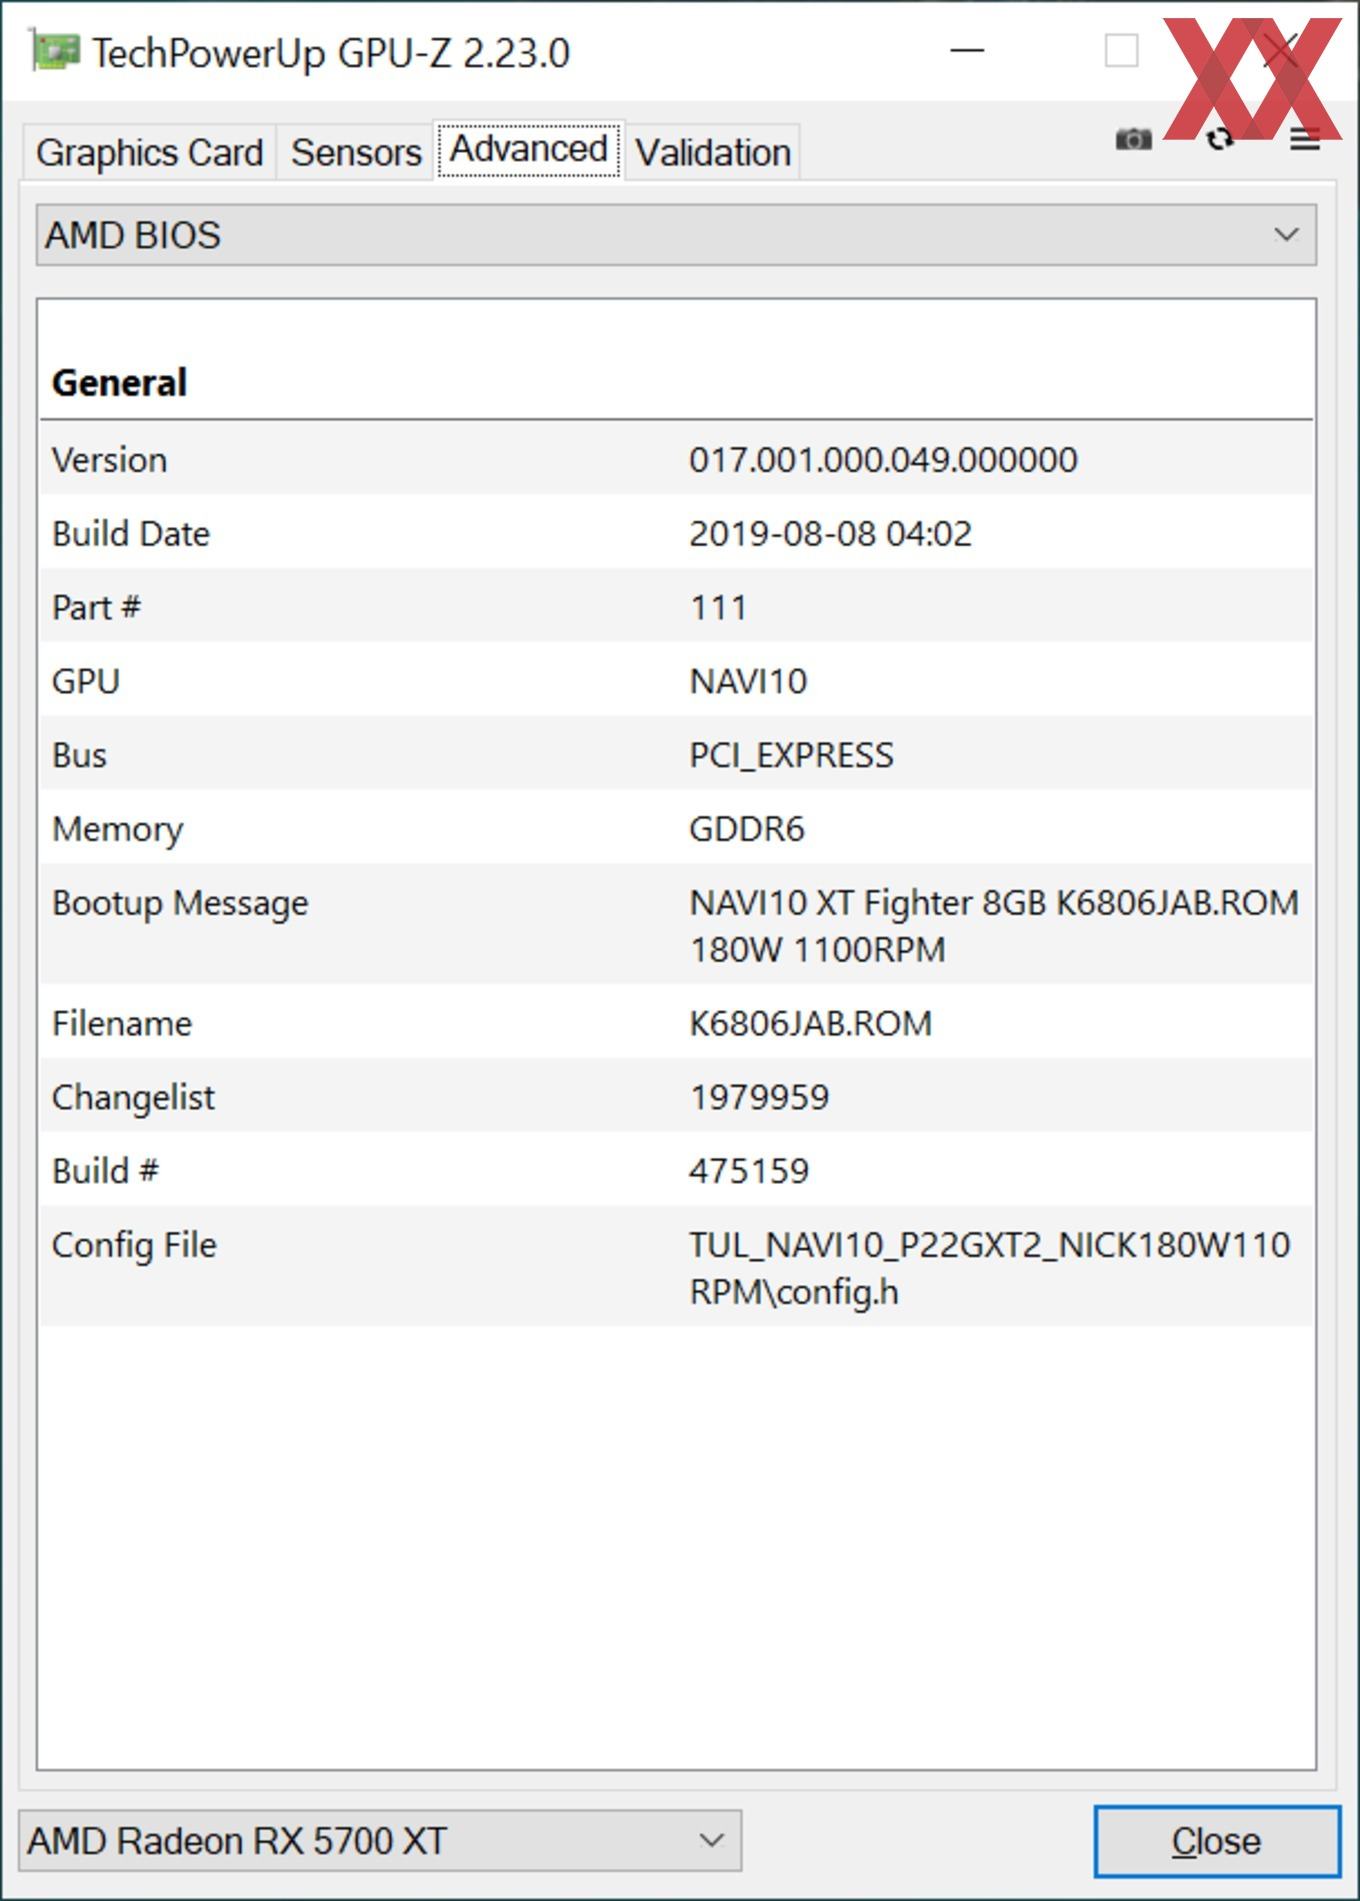Click the Filename row label
The width and height of the screenshot is (1360, 1901).
[121, 1024]
